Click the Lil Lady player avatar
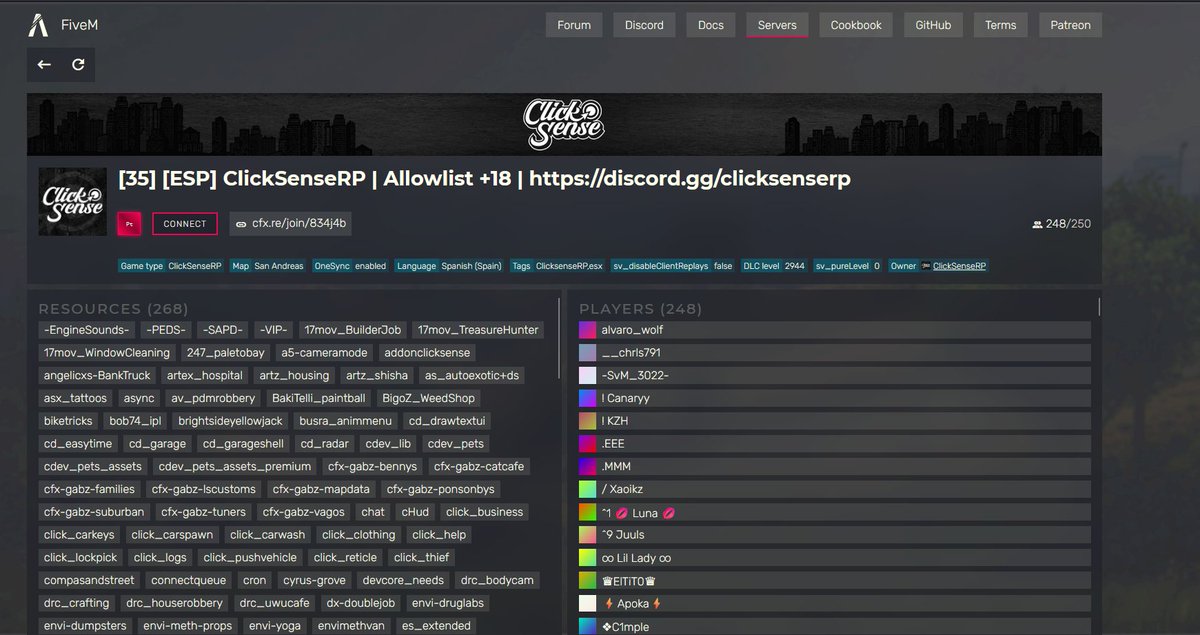The width and height of the screenshot is (1200, 635). tap(588, 558)
